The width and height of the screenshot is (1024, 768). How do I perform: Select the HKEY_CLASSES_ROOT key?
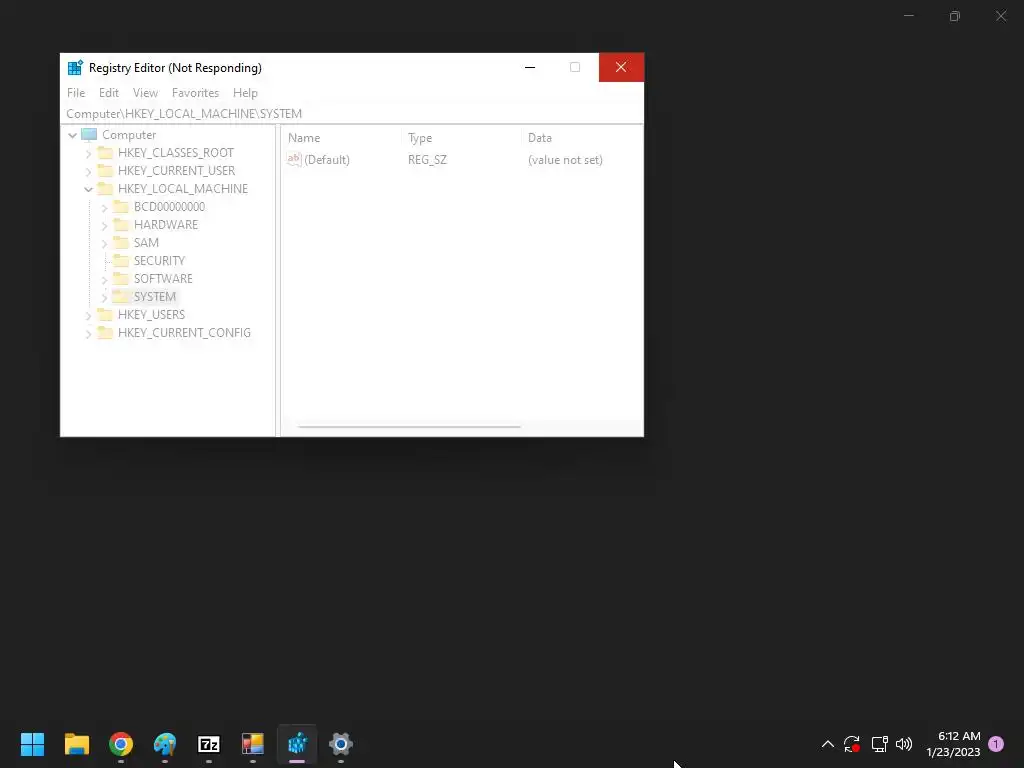click(176, 153)
